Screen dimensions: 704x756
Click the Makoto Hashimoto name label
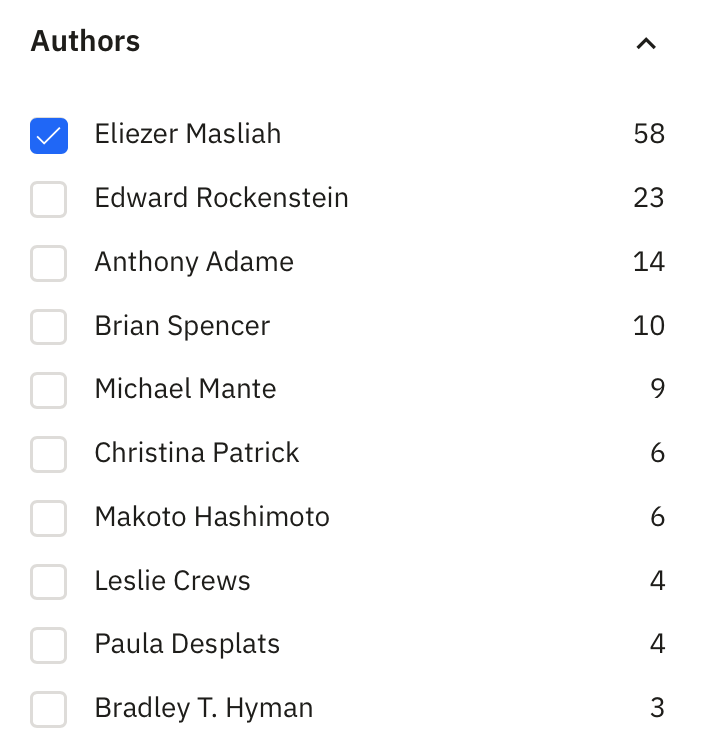[212, 517]
